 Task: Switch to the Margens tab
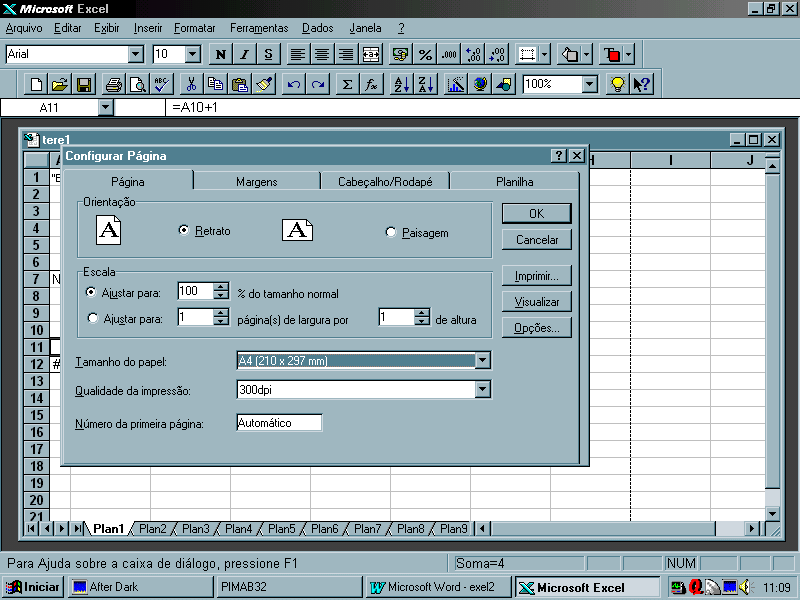[257, 182]
